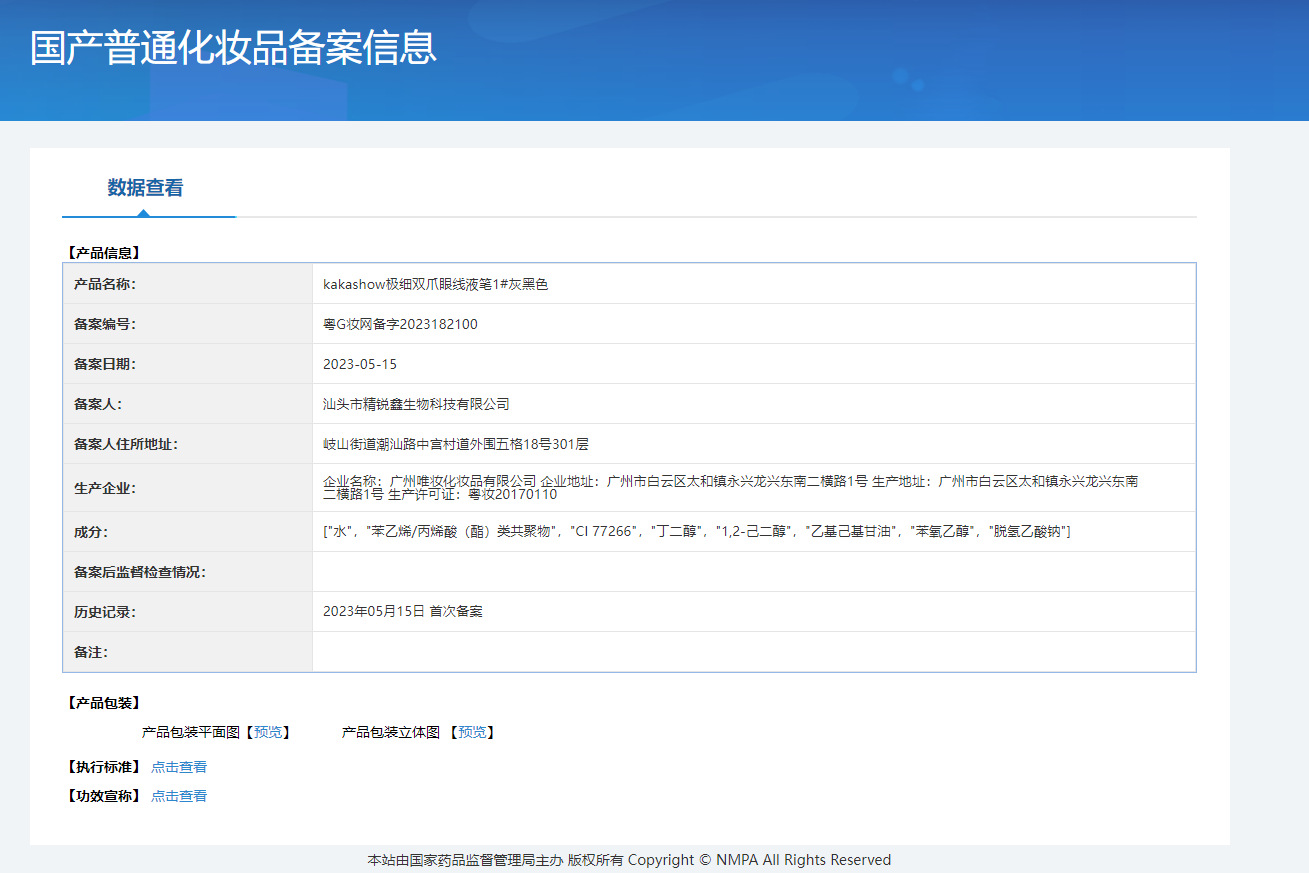Viewport: 1309px width, 873px height.
Task: Click the 生产企业 details text
Action: pos(730,488)
